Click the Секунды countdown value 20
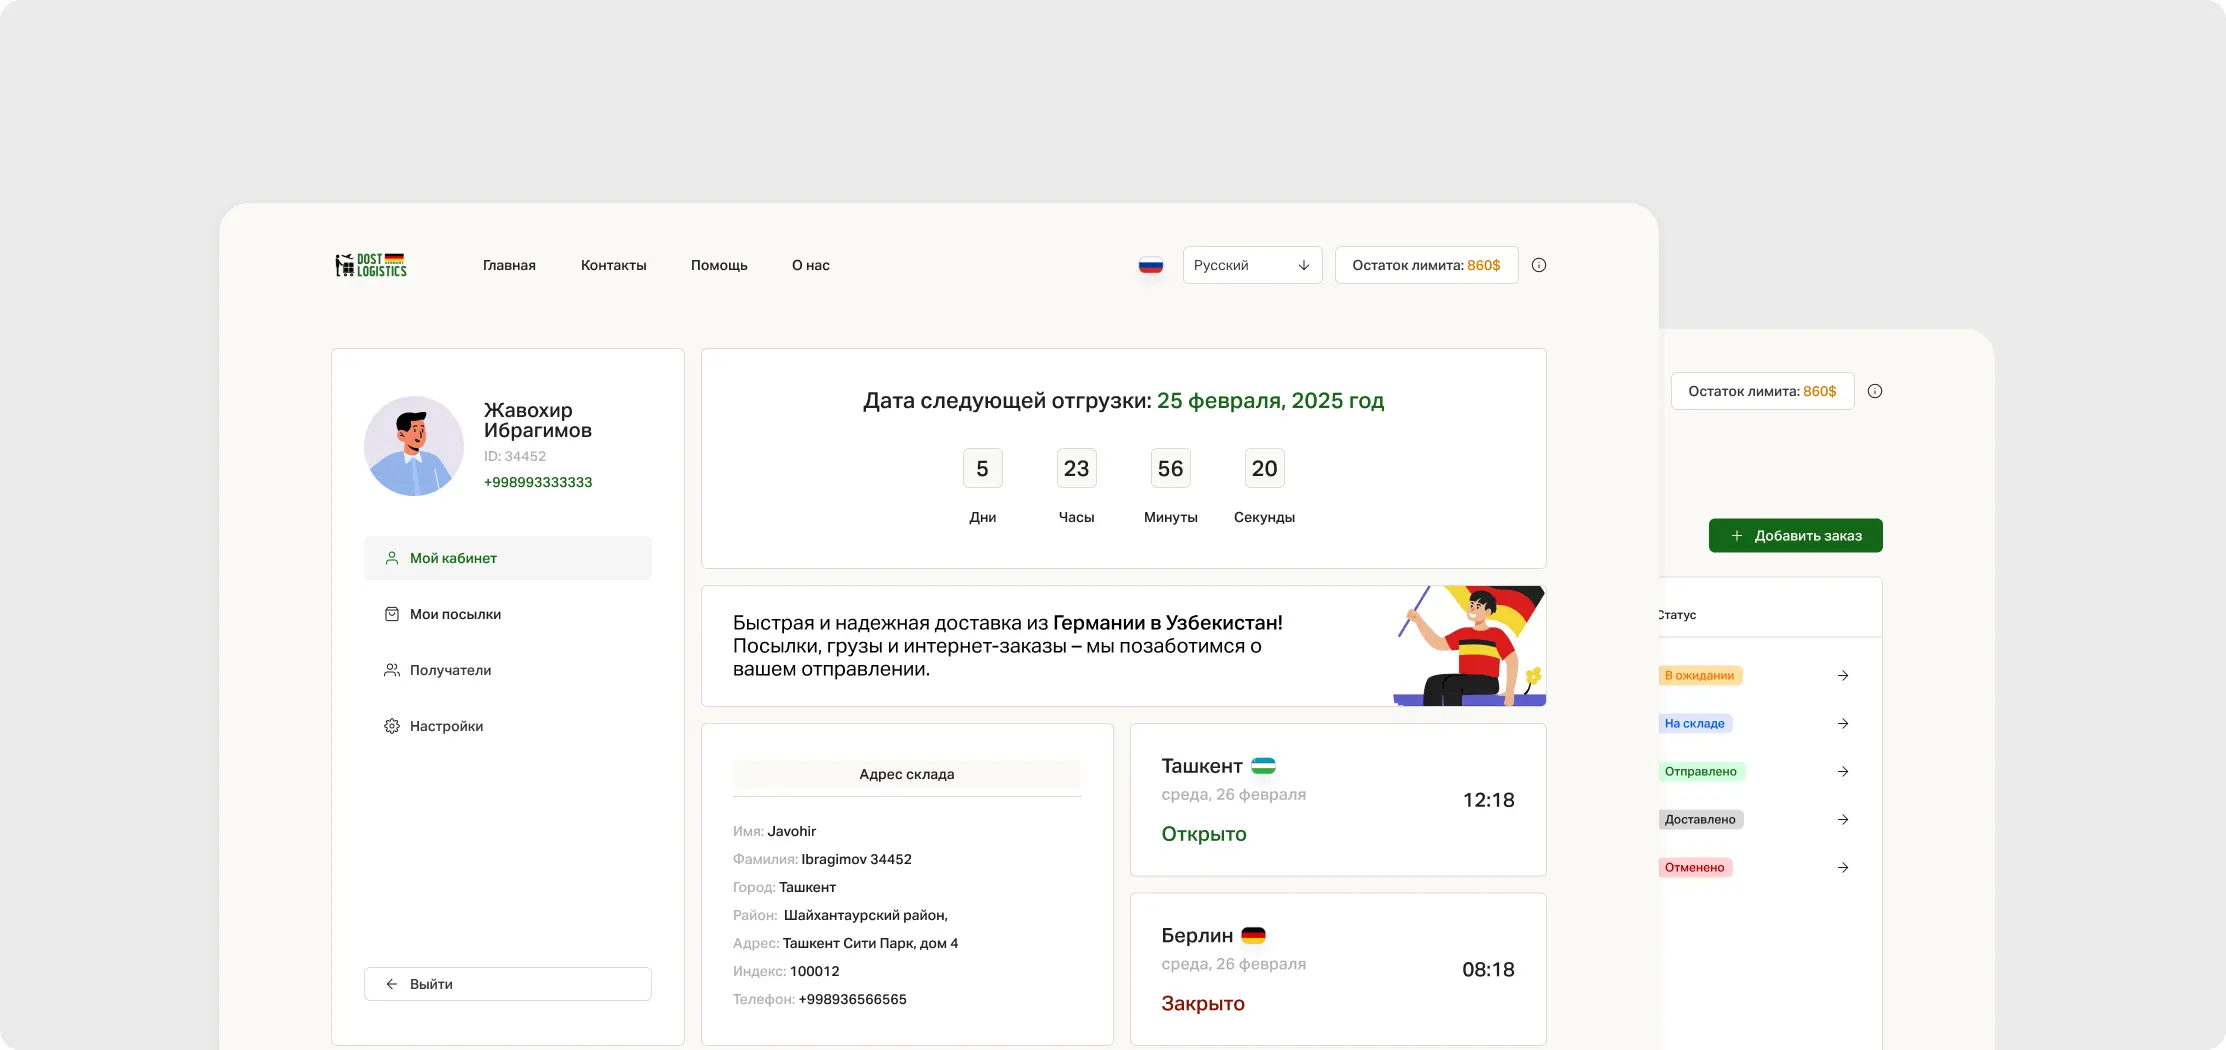This screenshot has width=2226, height=1050. 1264,468
